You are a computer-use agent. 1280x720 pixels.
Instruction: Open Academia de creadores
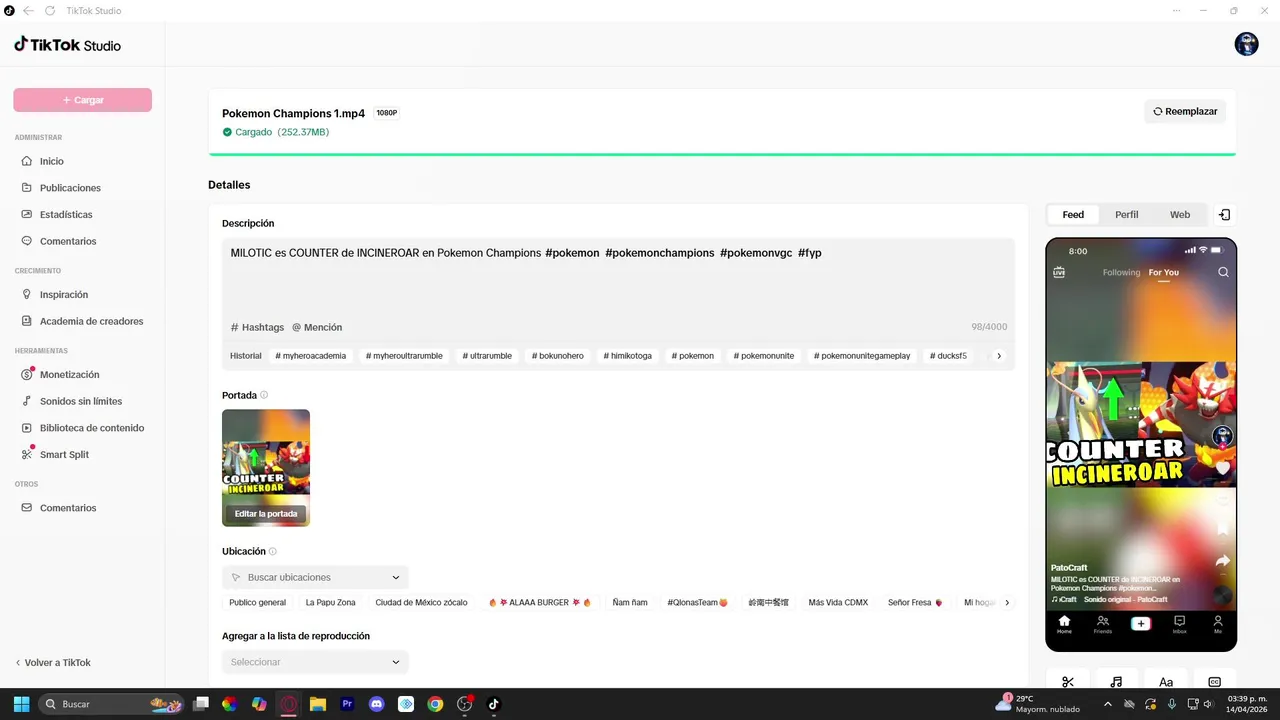point(82,321)
